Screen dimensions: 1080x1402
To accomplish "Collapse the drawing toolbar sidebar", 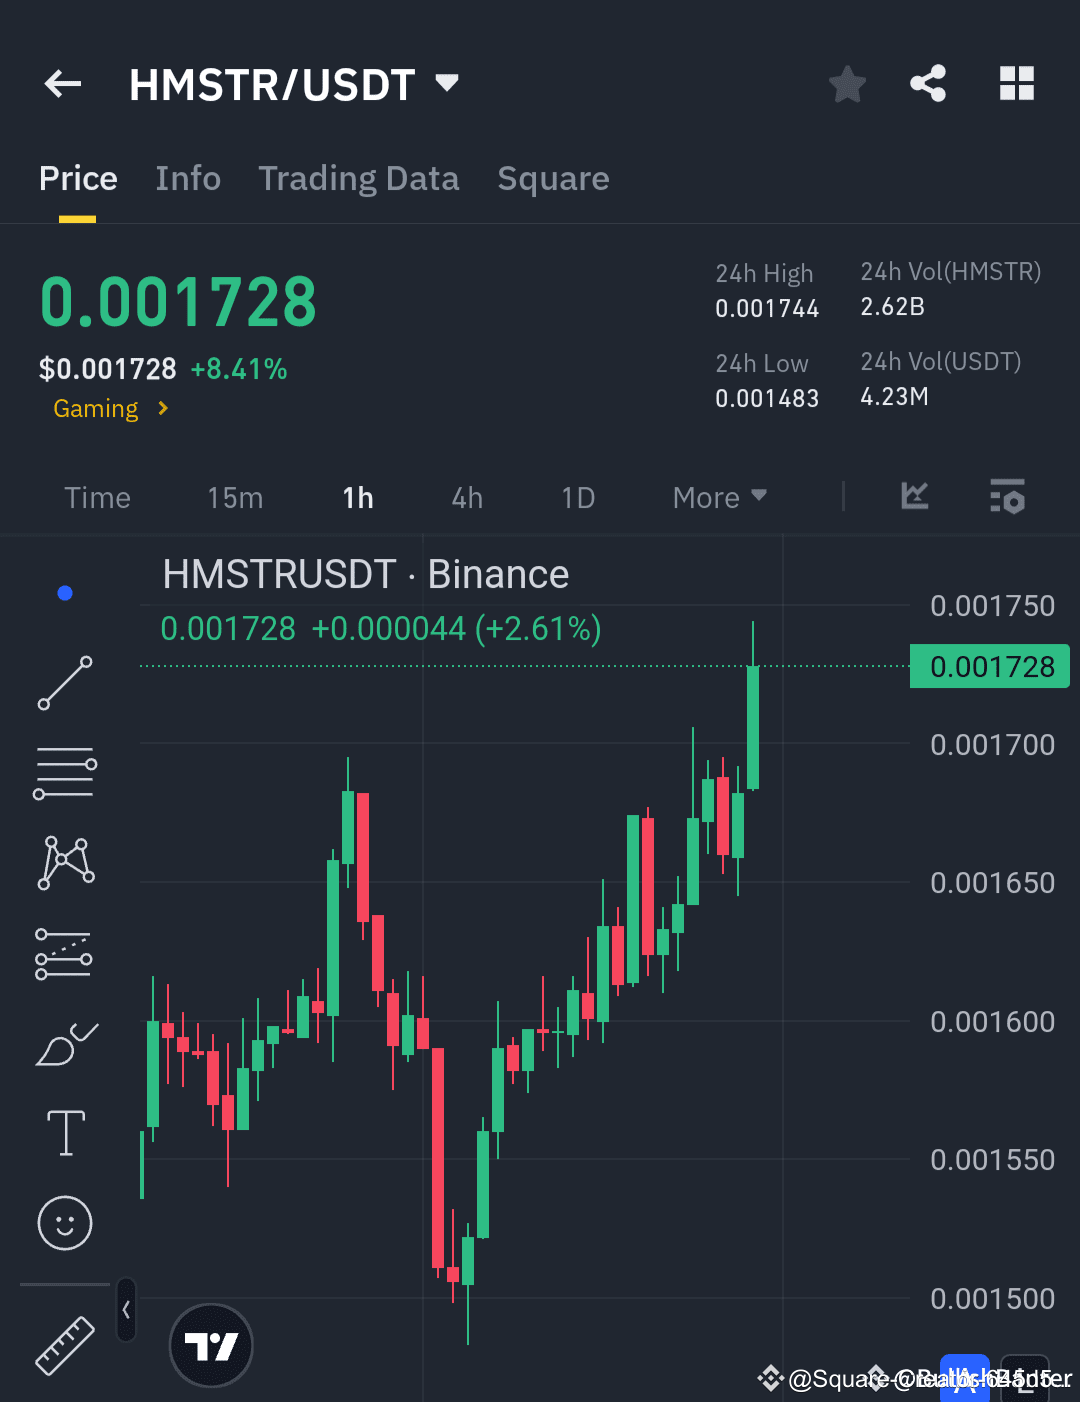I will click(x=126, y=1310).
